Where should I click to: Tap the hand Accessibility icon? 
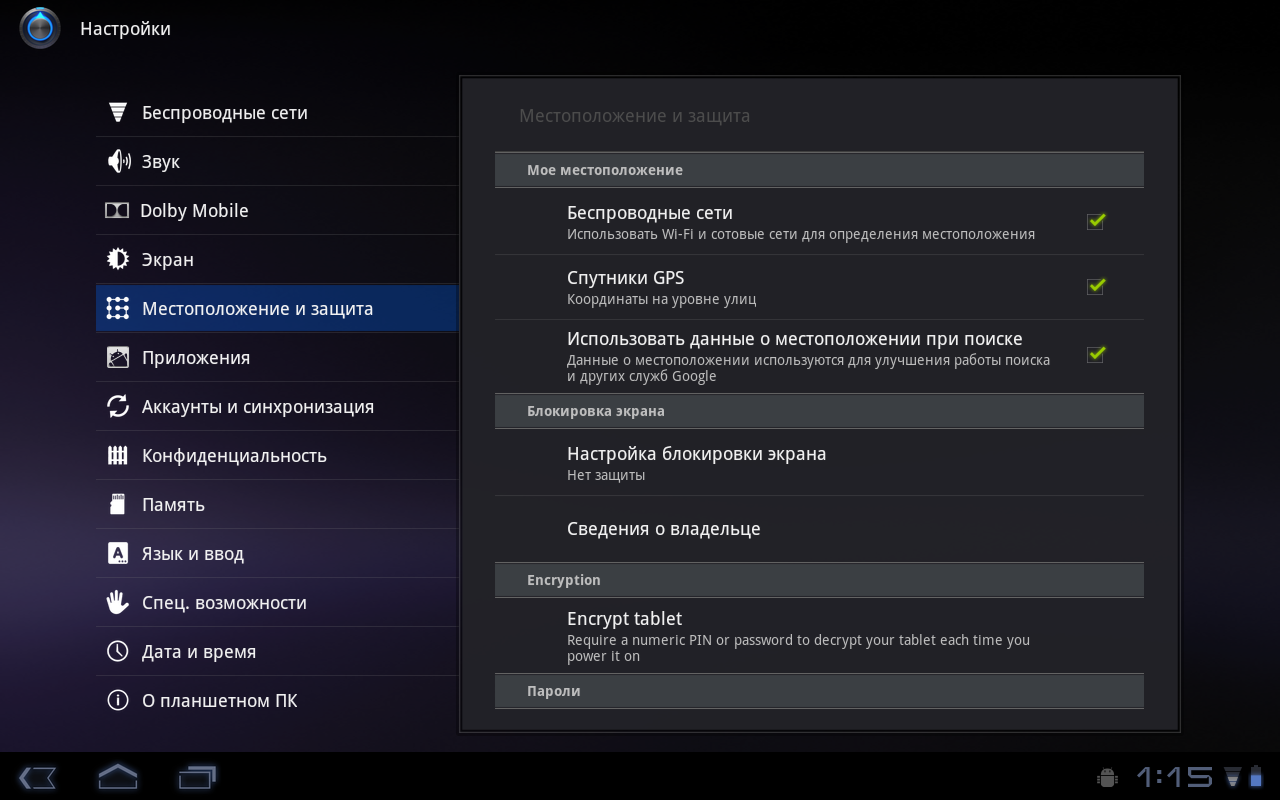pos(118,602)
